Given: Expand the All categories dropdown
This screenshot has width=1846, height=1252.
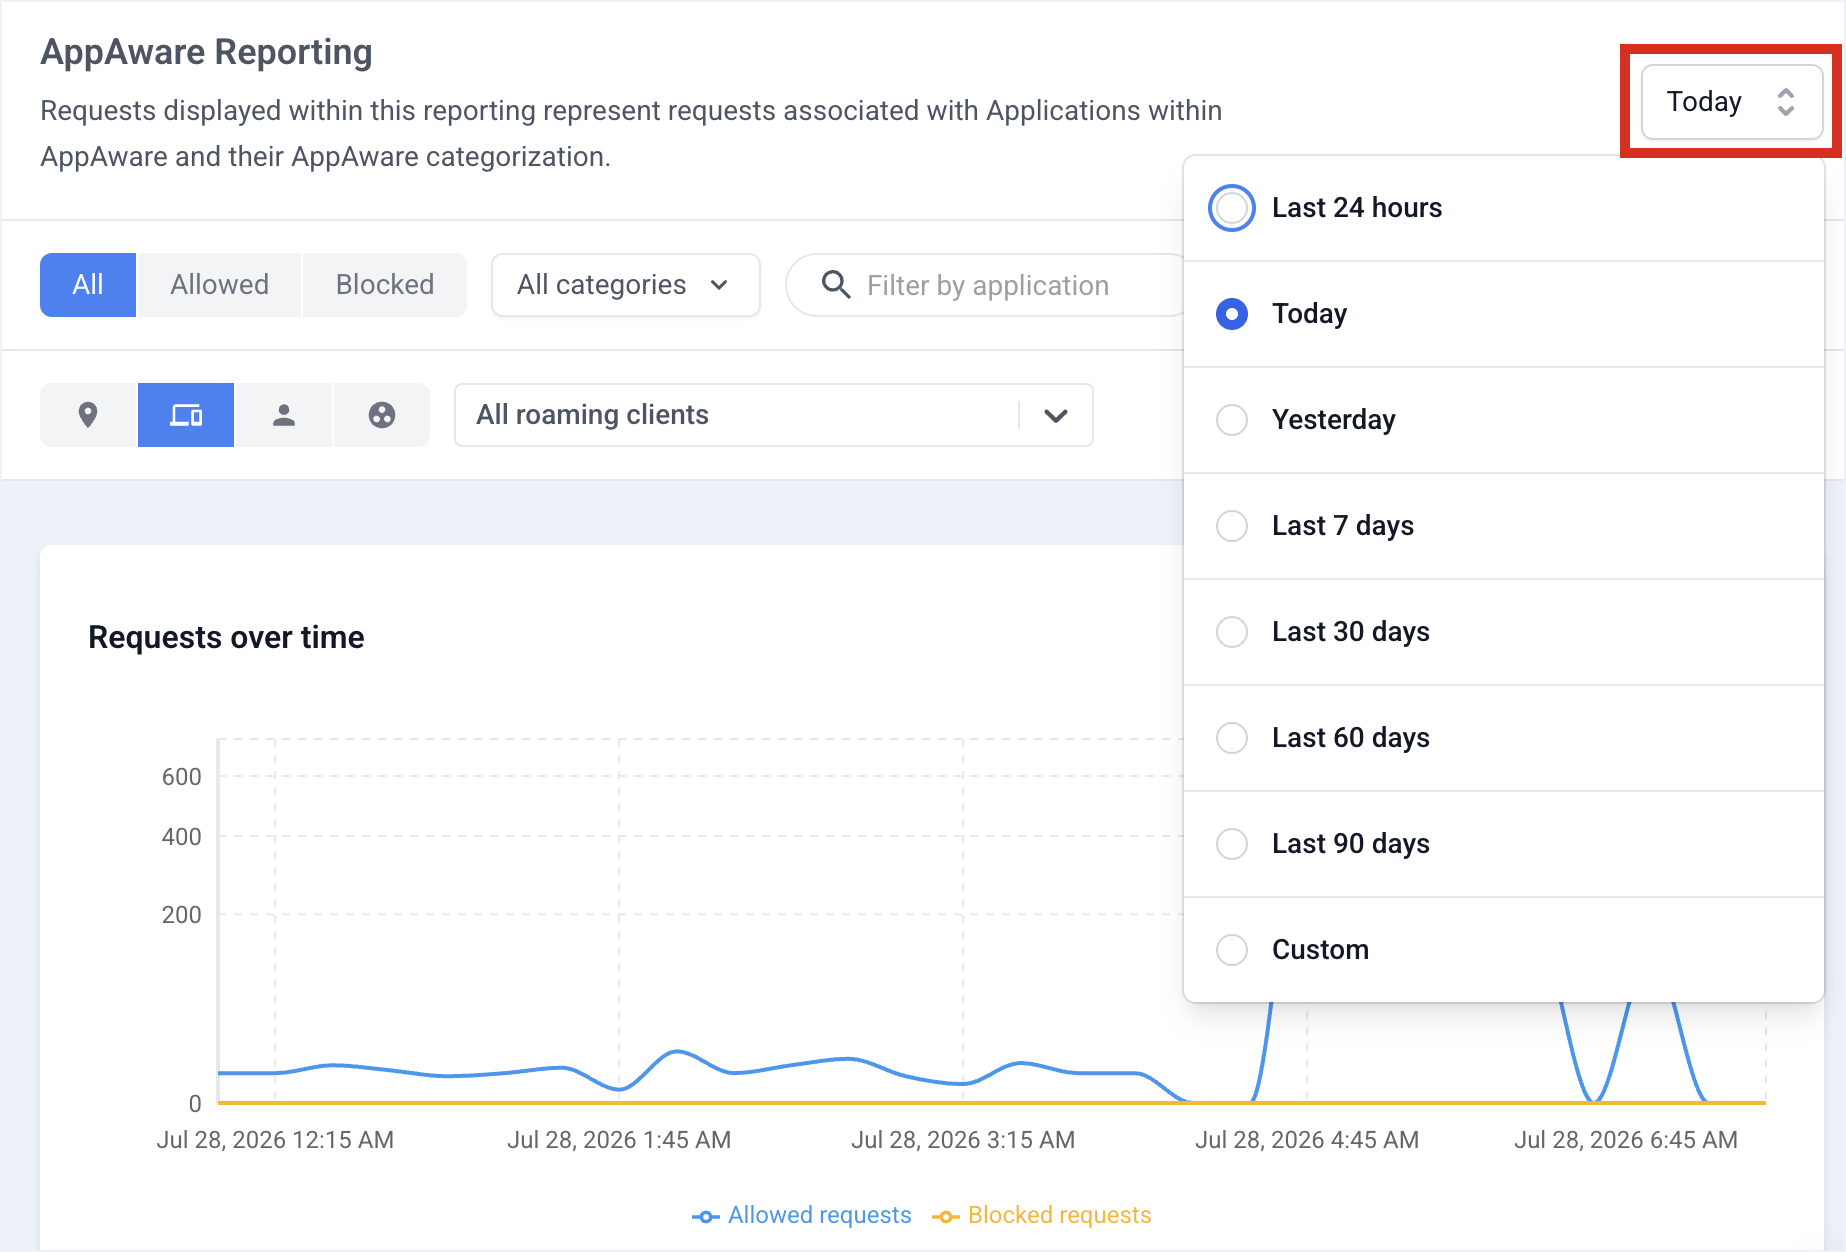Looking at the screenshot, I should pyautogui.click(x=626, y=285).
